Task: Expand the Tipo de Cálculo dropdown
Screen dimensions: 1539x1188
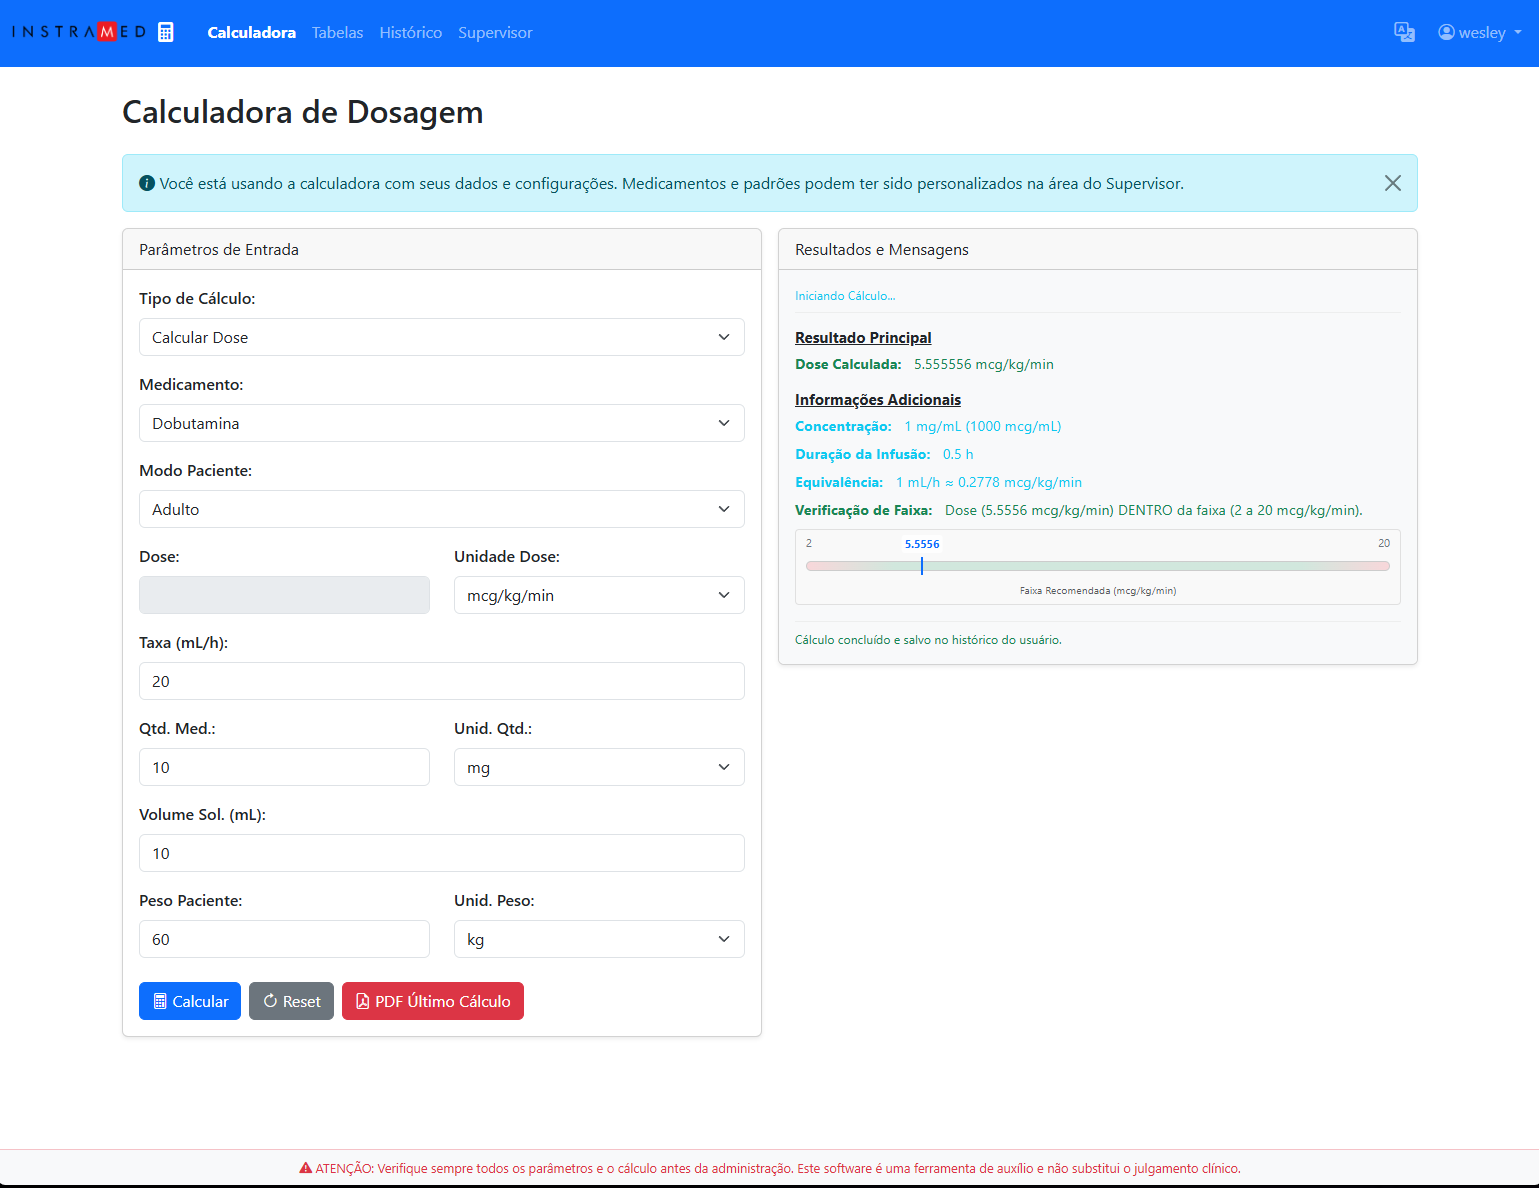Action: pos(441,337)
